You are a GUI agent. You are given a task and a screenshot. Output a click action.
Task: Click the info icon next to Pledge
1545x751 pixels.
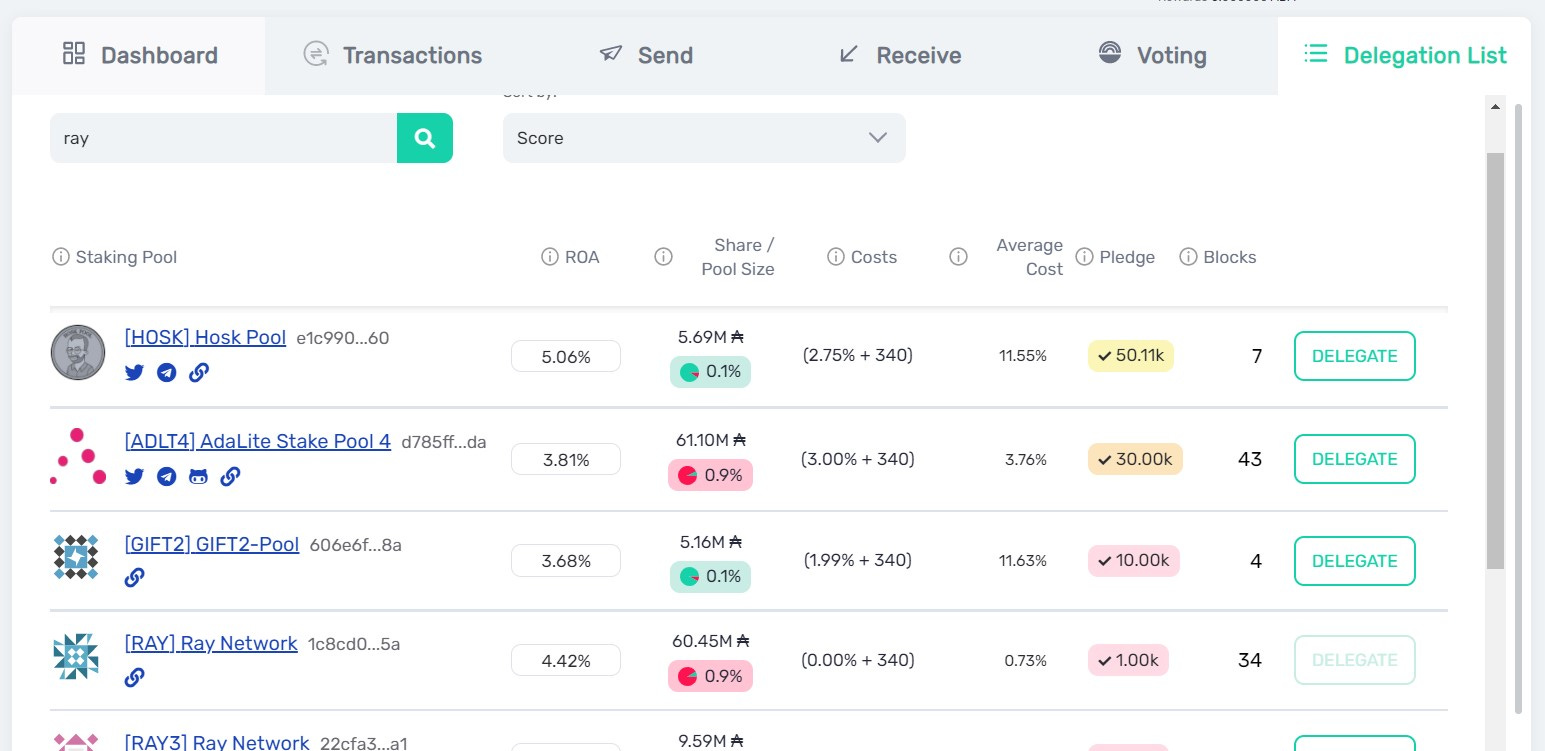pos(1084,257)
